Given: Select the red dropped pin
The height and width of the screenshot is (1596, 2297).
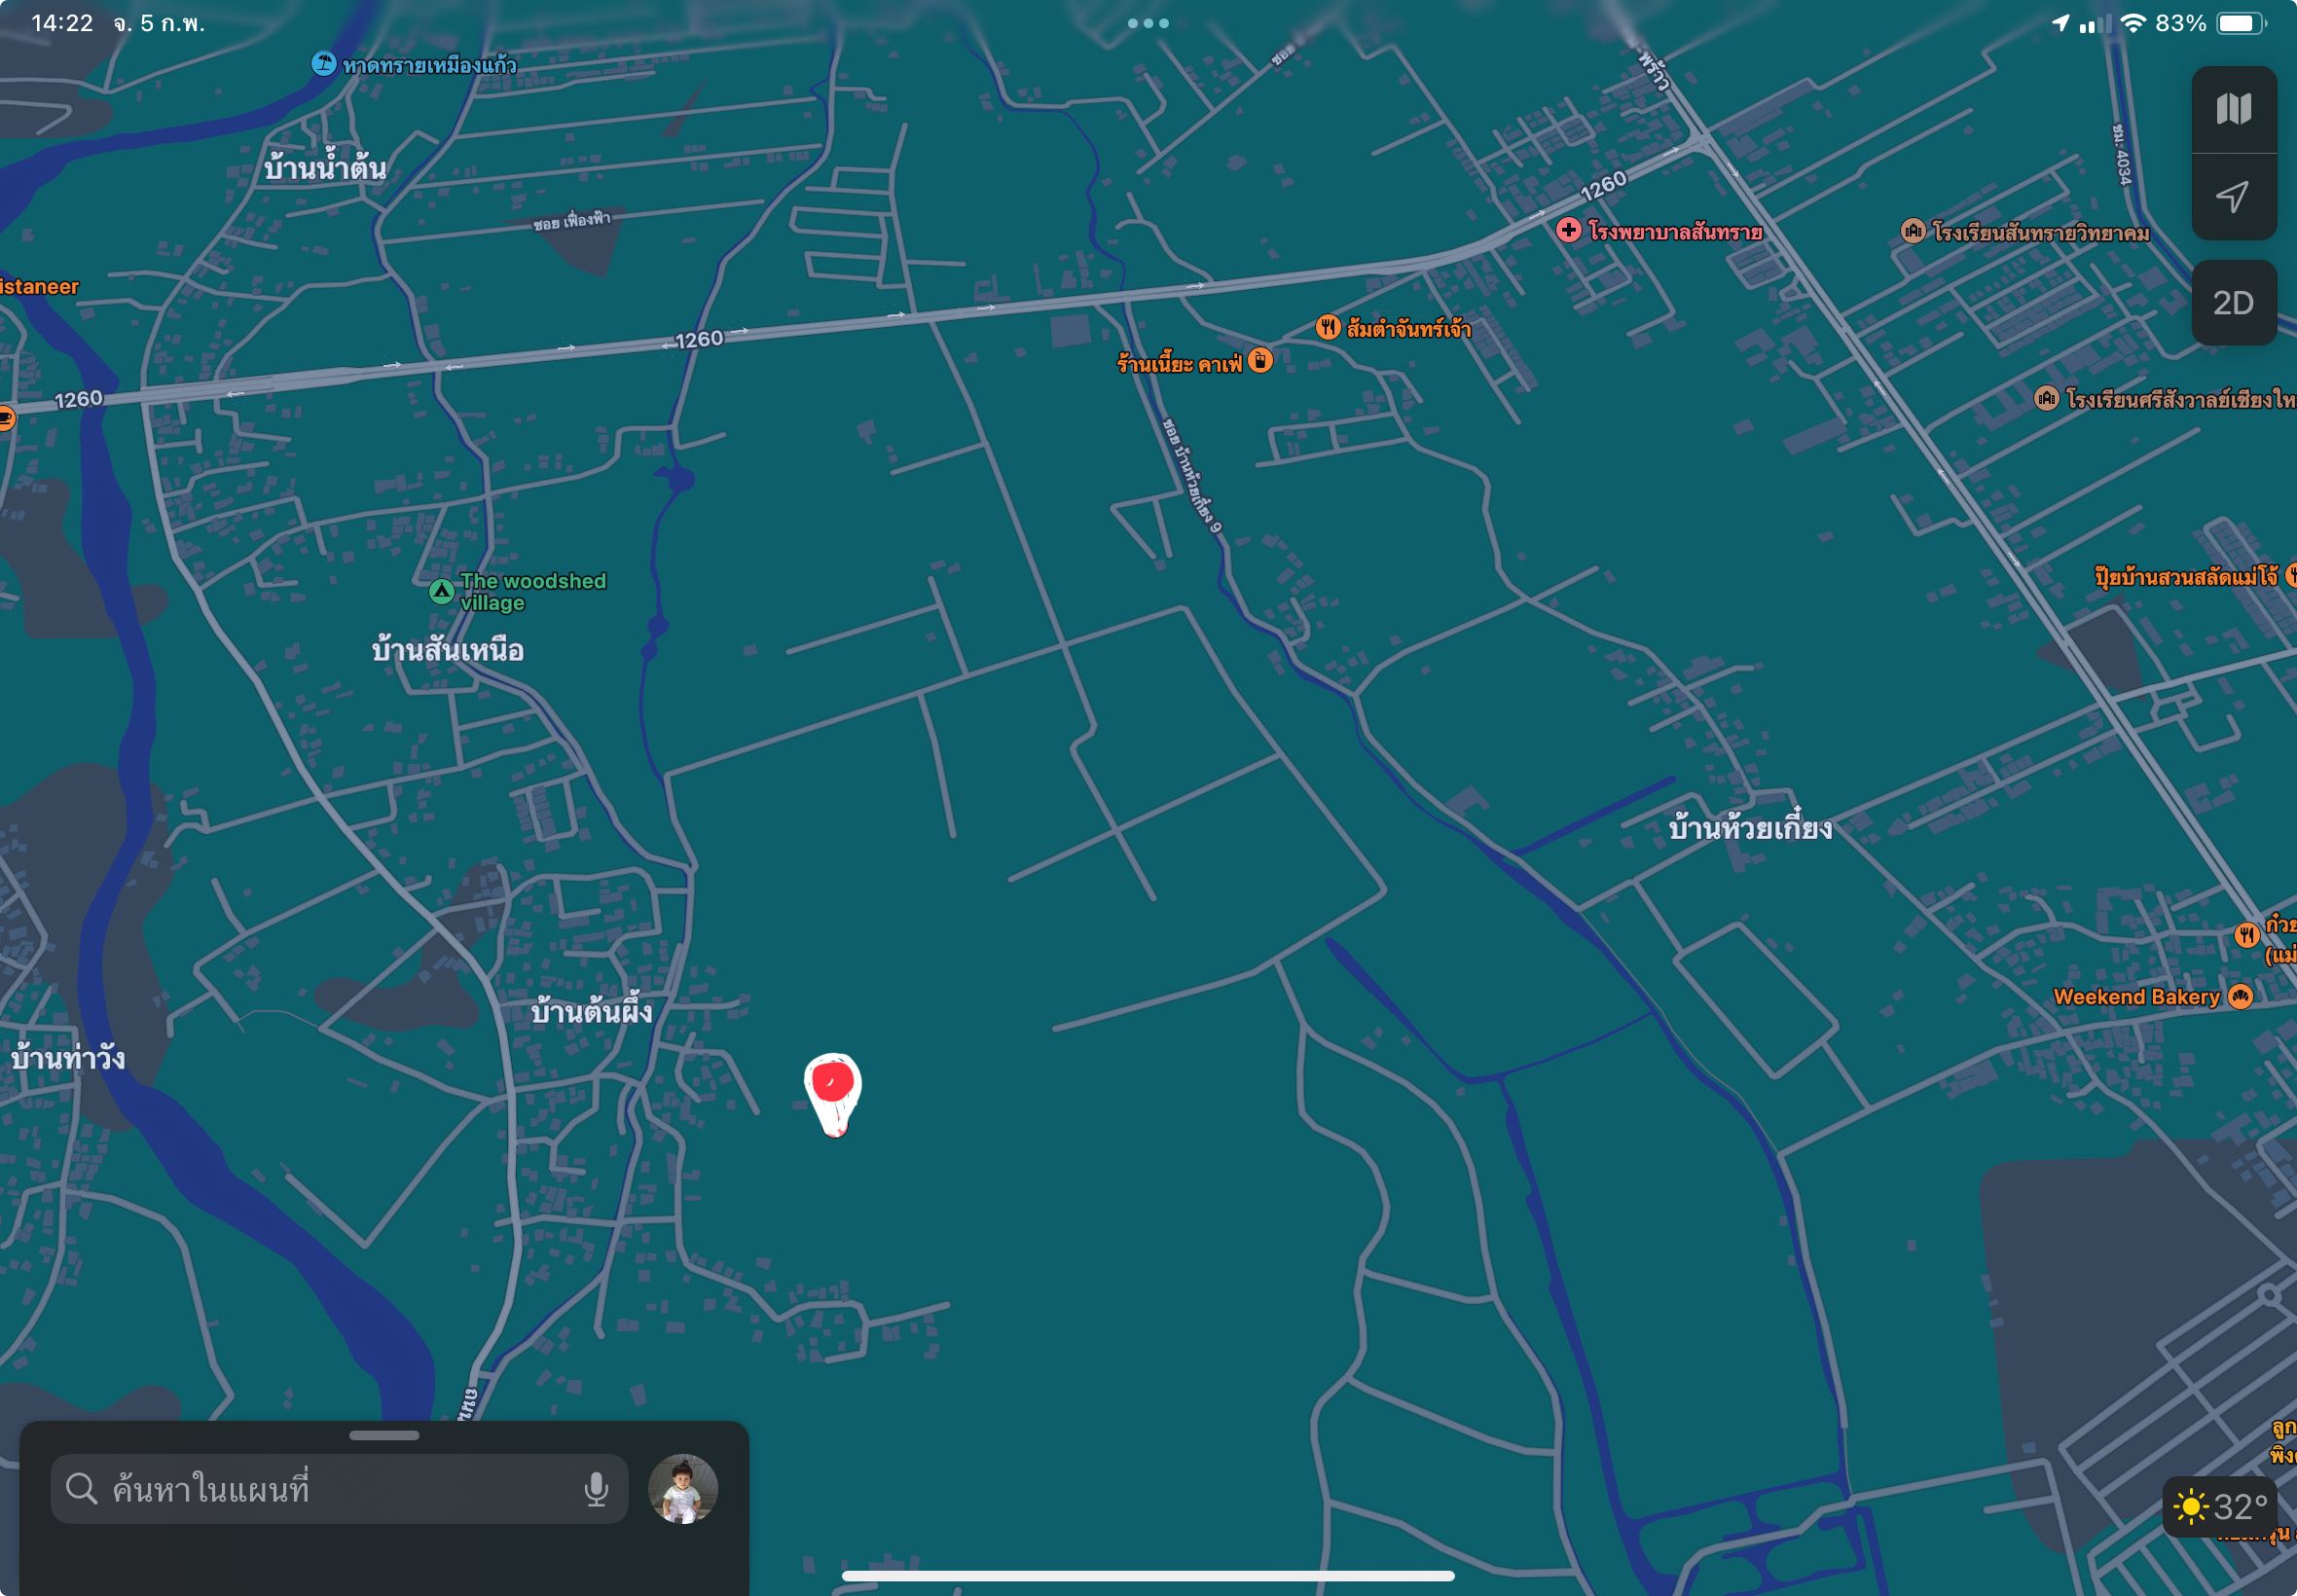Looking at the screenshot, I should click(833, 1094).
